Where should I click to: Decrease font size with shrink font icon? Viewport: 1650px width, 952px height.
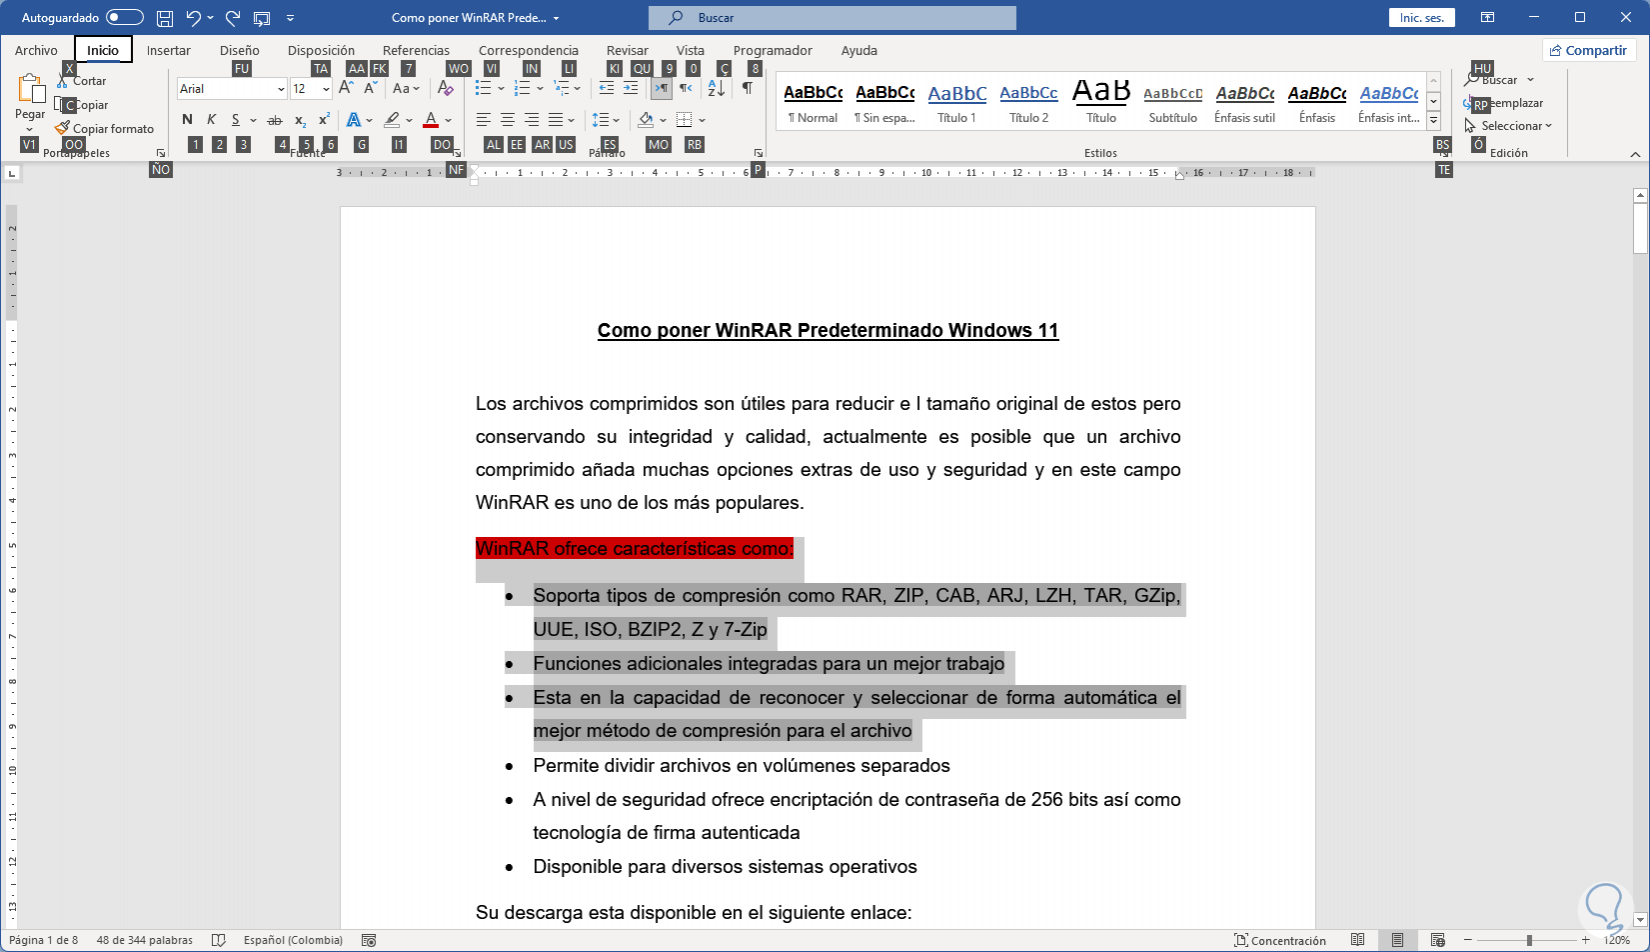click(370, 88)
